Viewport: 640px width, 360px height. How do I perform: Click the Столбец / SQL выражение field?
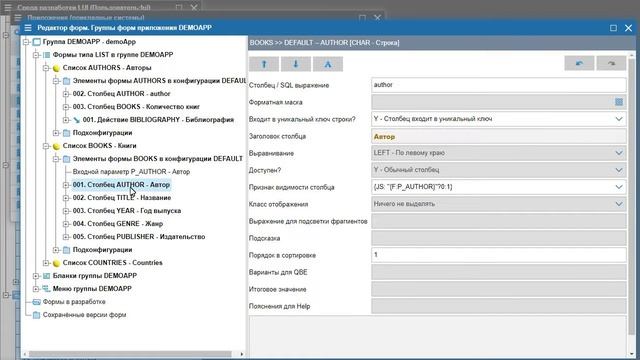click(498, 85)
